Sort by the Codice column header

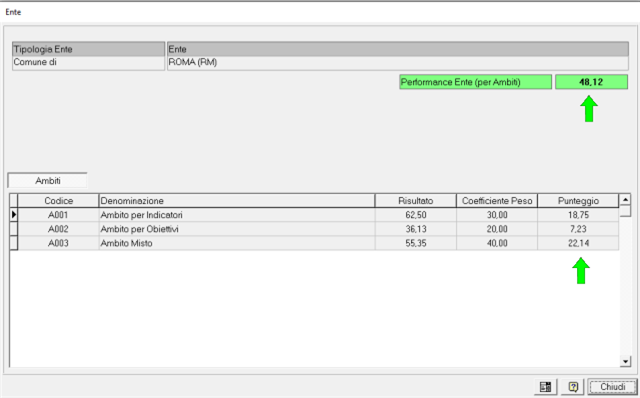pos(58,201)
